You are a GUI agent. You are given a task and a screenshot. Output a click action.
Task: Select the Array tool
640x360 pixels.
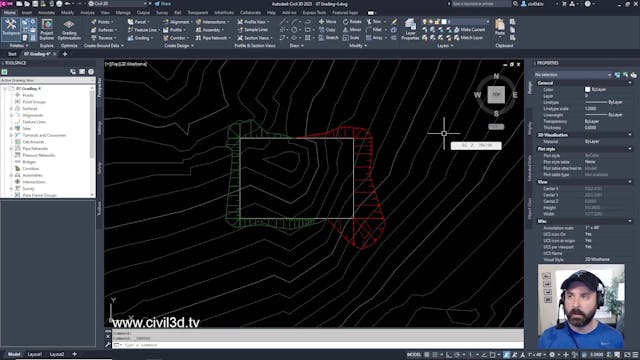coord(375,38)
